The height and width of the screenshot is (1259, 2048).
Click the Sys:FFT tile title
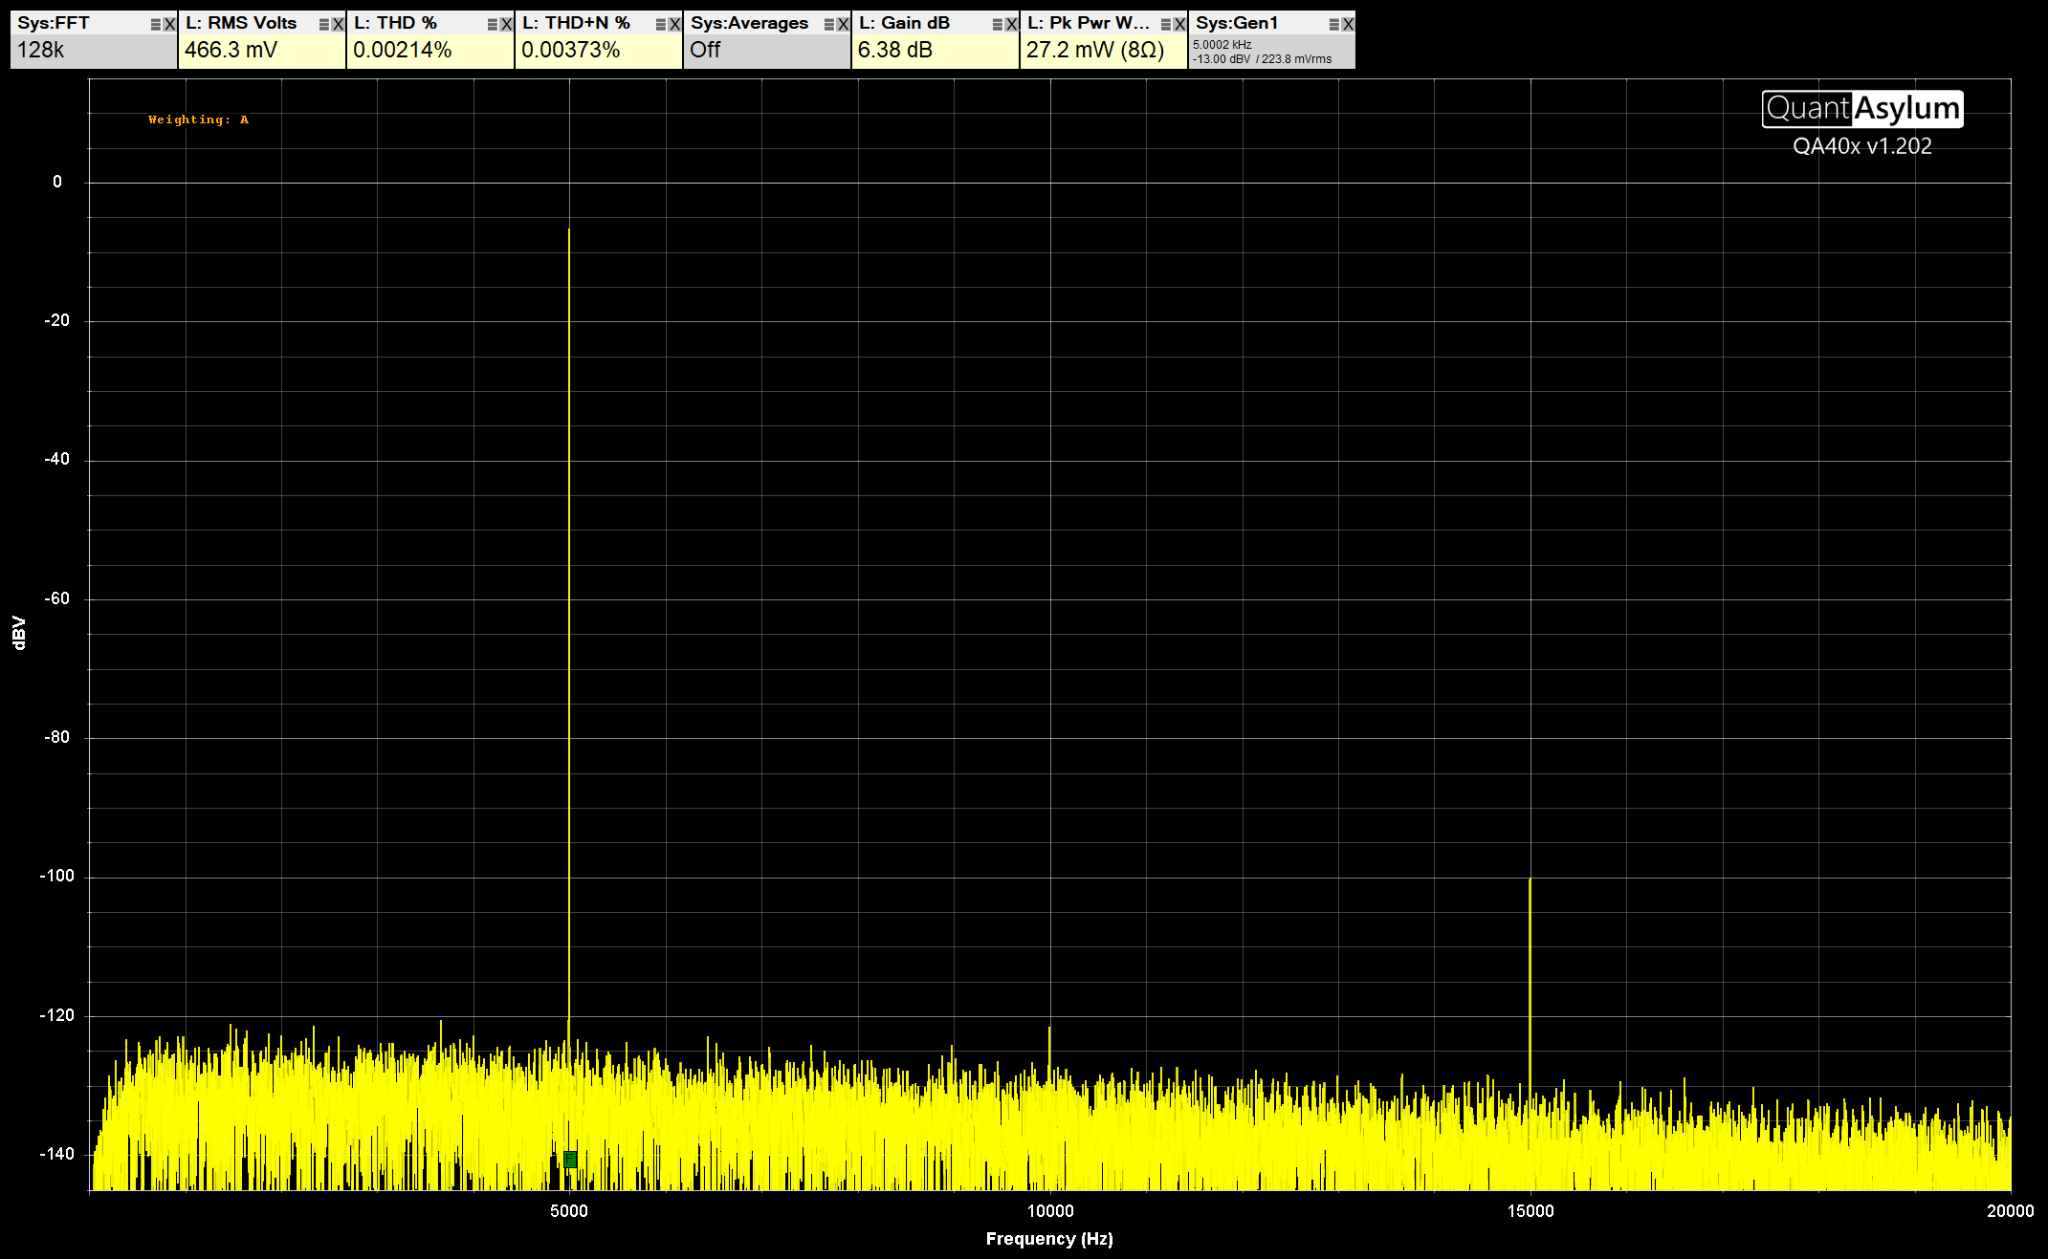point(53,23)
